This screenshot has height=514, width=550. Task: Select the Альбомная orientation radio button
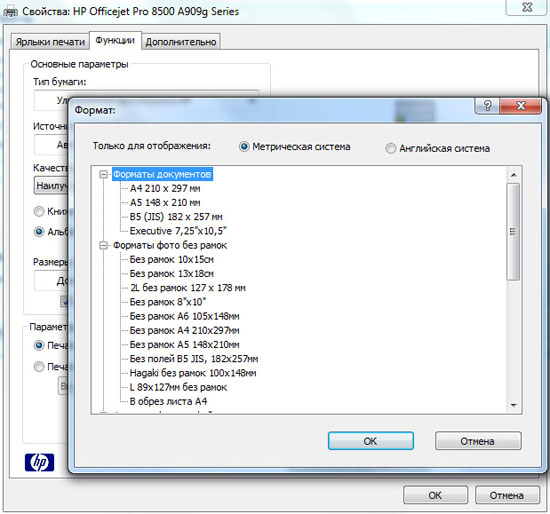click(x=39, y=232)
